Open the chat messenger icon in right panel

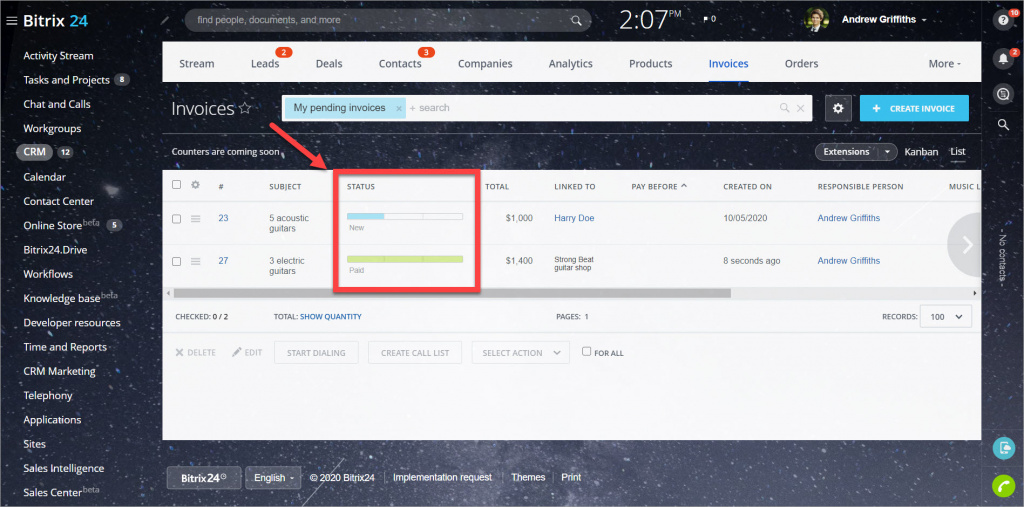(1004, 94)
